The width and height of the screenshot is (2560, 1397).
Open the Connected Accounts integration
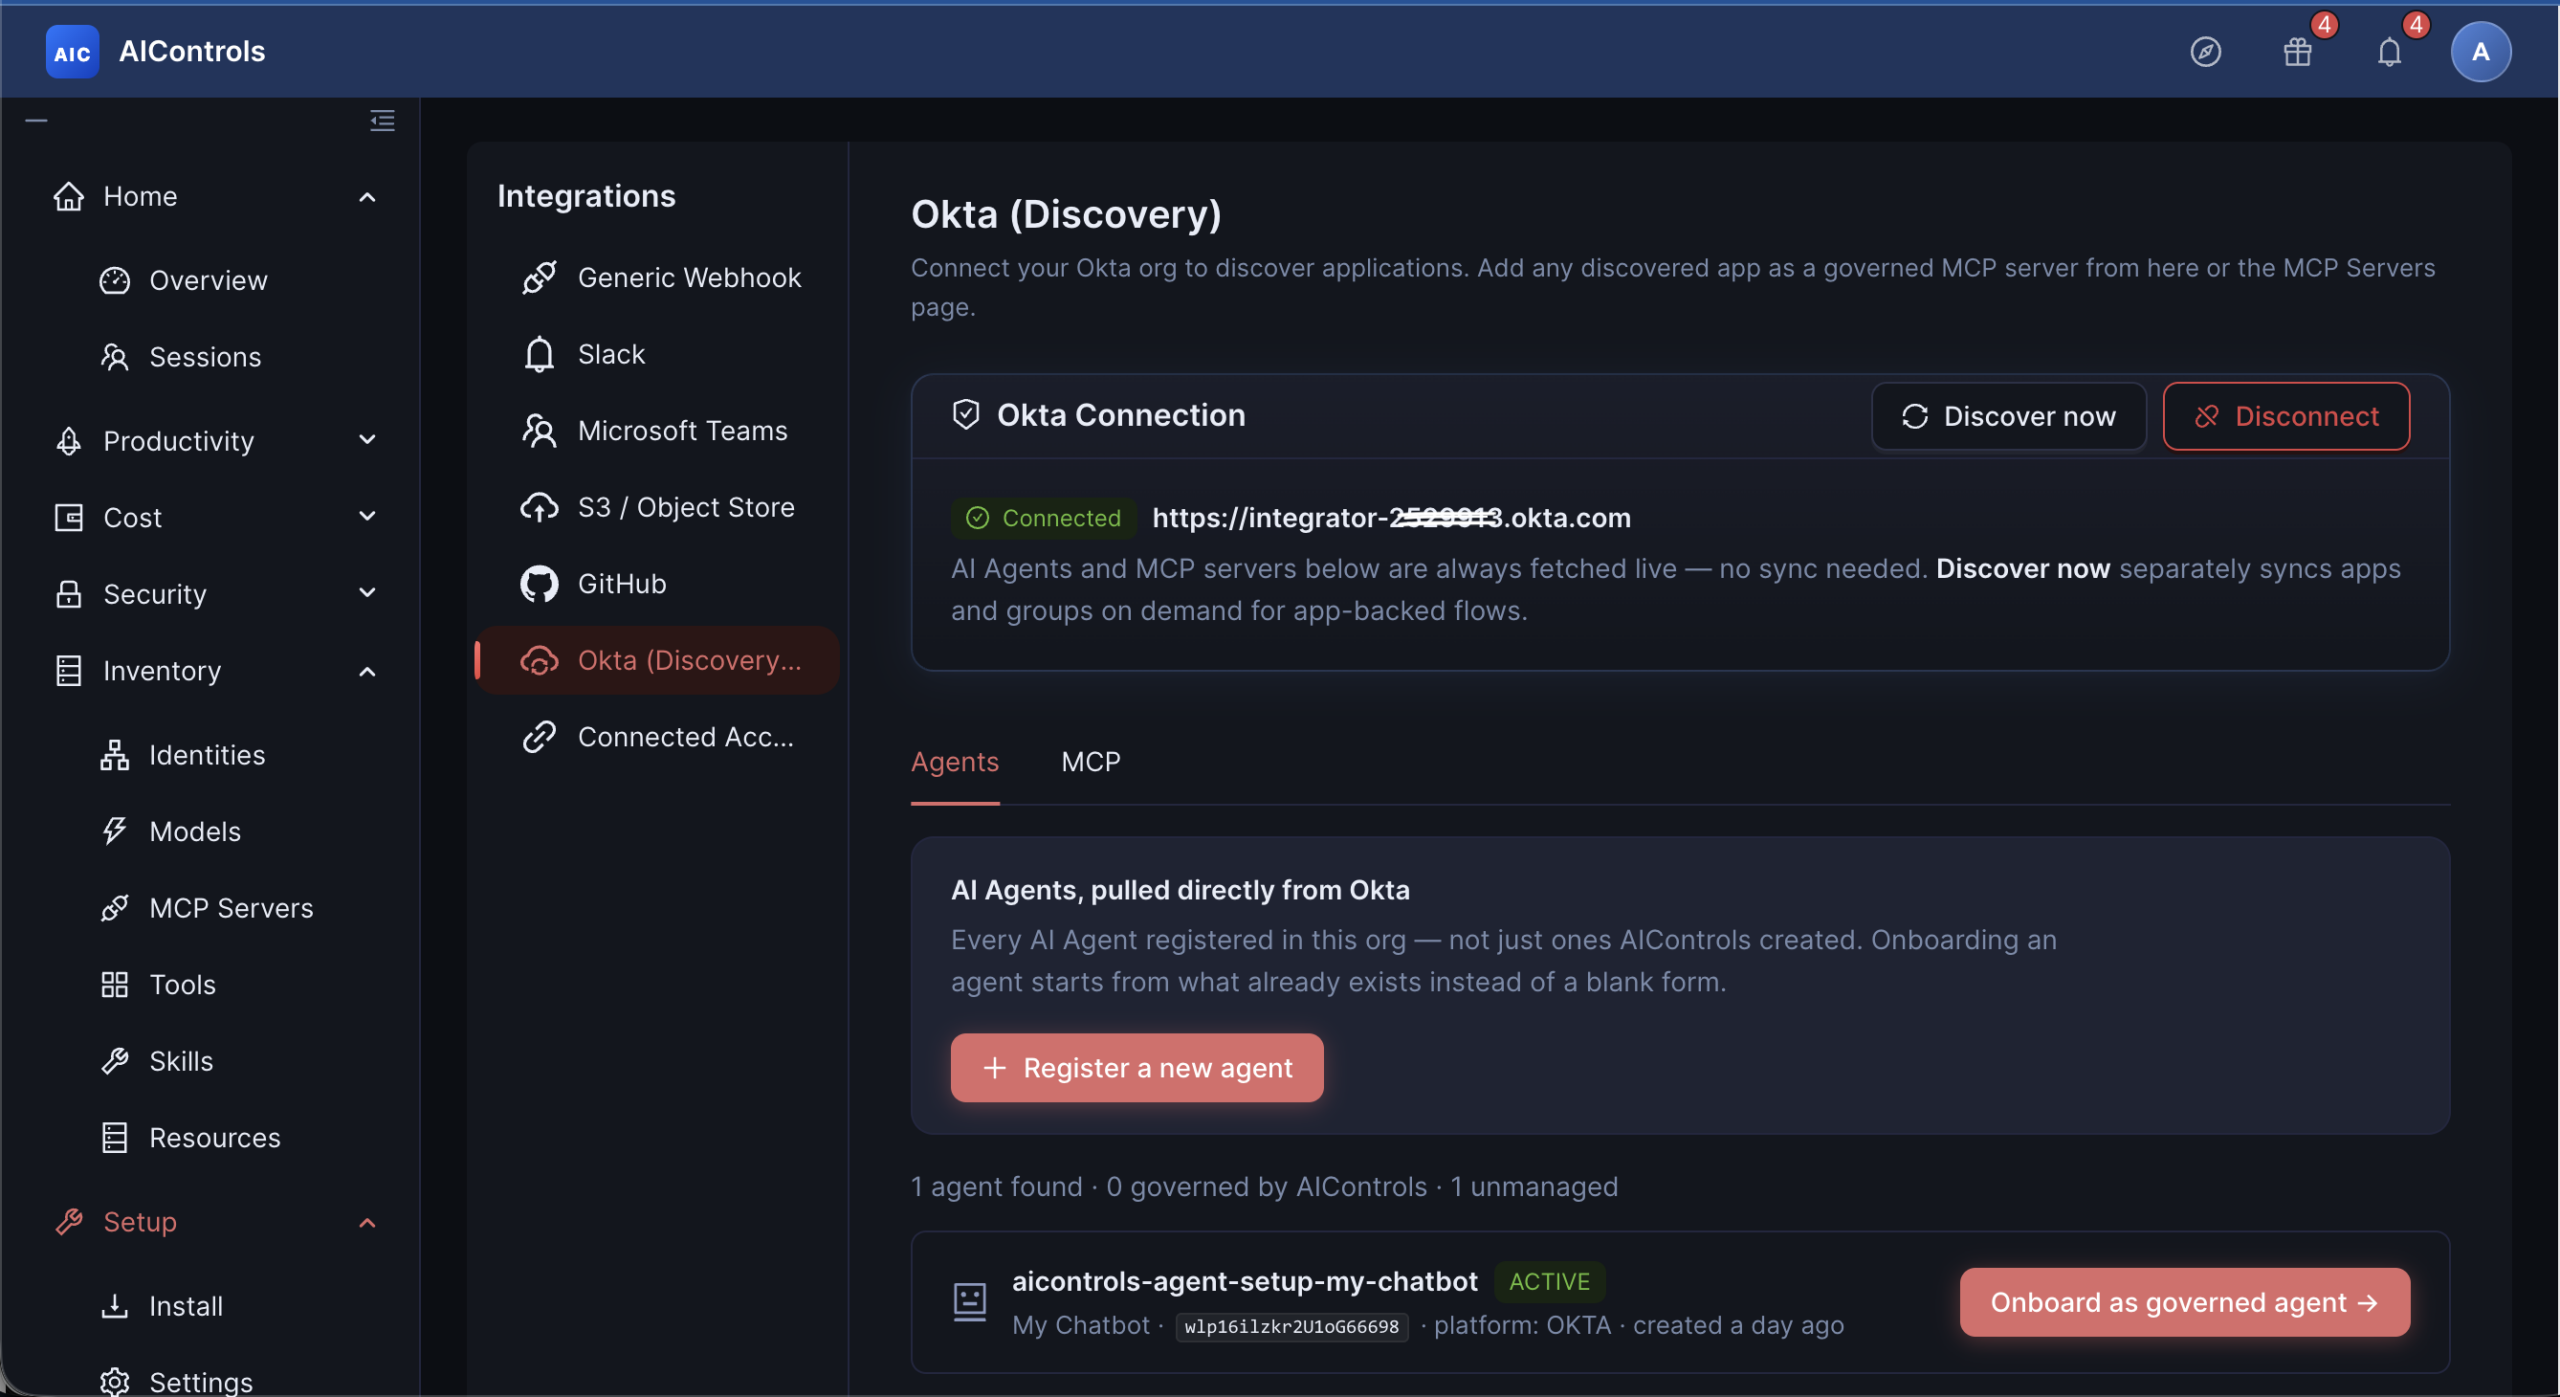pyautogui.click(x=658, y=737)
